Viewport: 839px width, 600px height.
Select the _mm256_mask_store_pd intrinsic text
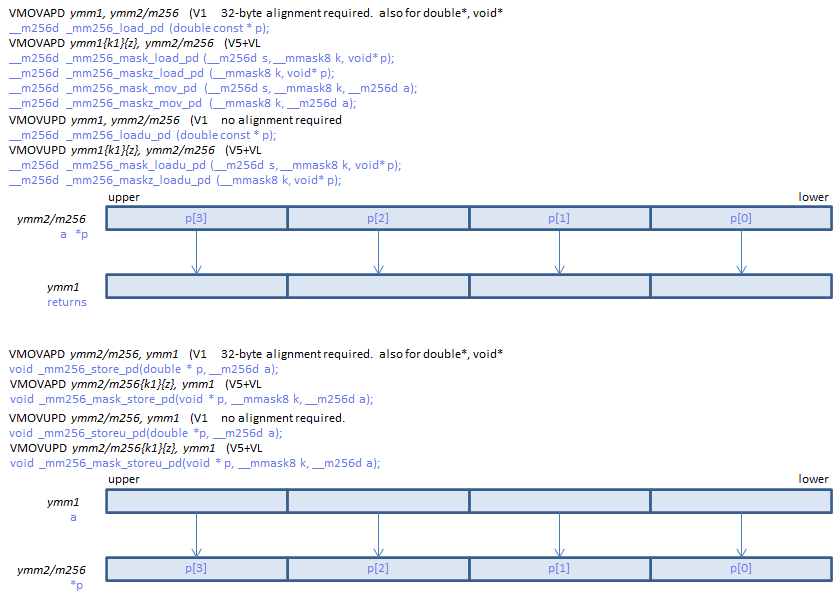[191, 399]
